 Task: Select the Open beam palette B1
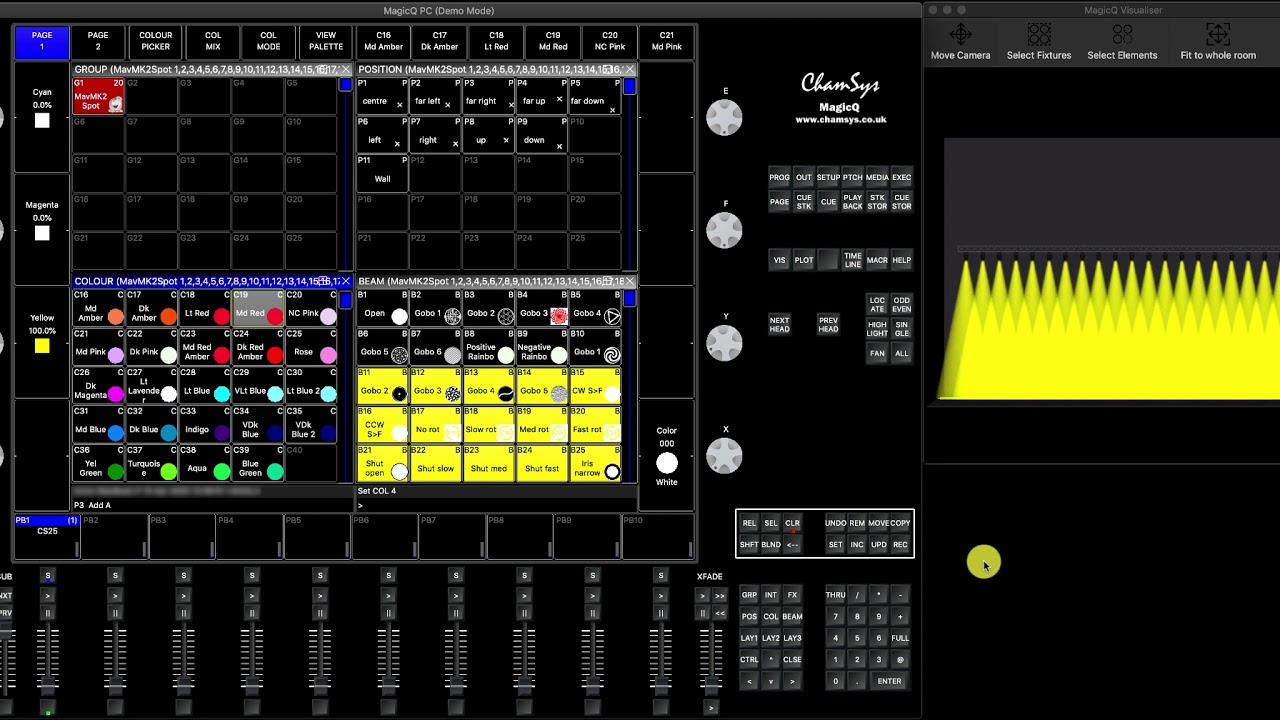point(383,309)
